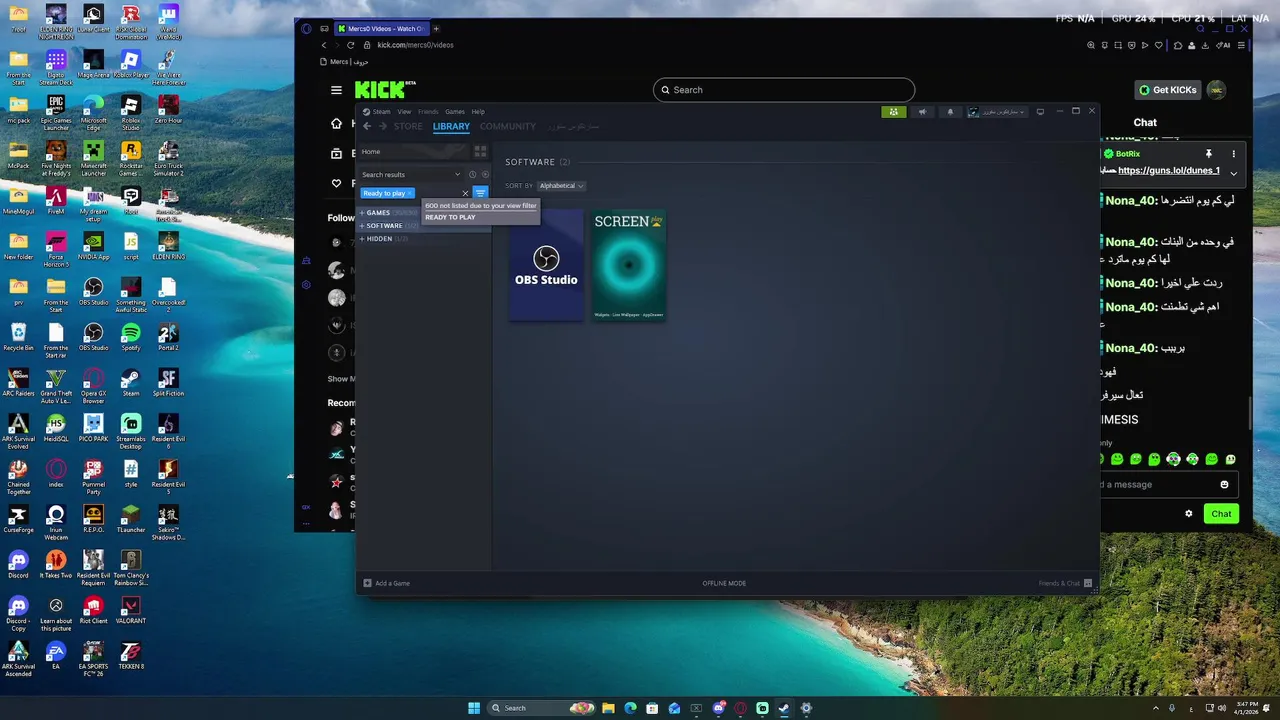Remove the 'Ready to play' filter tag
The image size is (1280, 720).
point(409,193)
